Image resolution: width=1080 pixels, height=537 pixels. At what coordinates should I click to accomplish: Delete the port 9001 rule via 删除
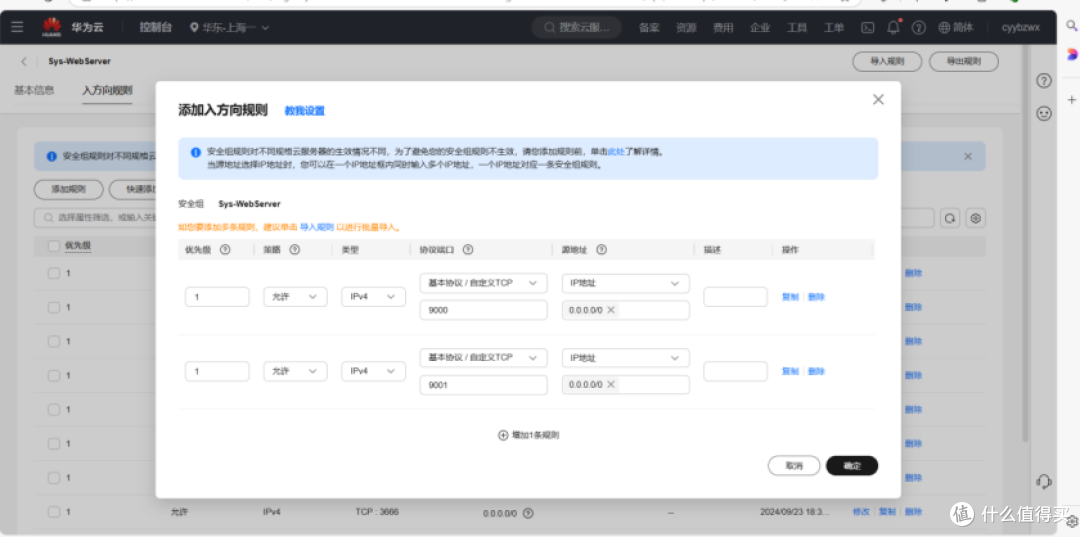[x=816, y=371]
